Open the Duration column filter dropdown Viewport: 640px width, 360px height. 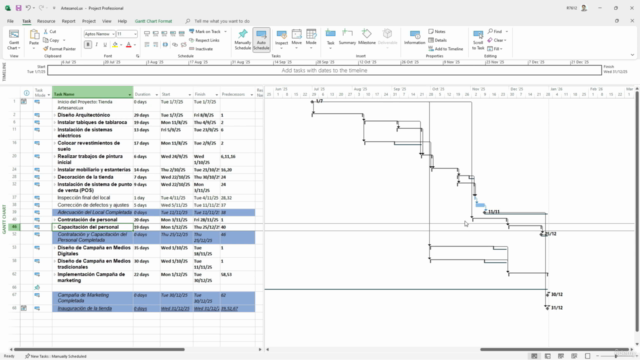(156, 95)
